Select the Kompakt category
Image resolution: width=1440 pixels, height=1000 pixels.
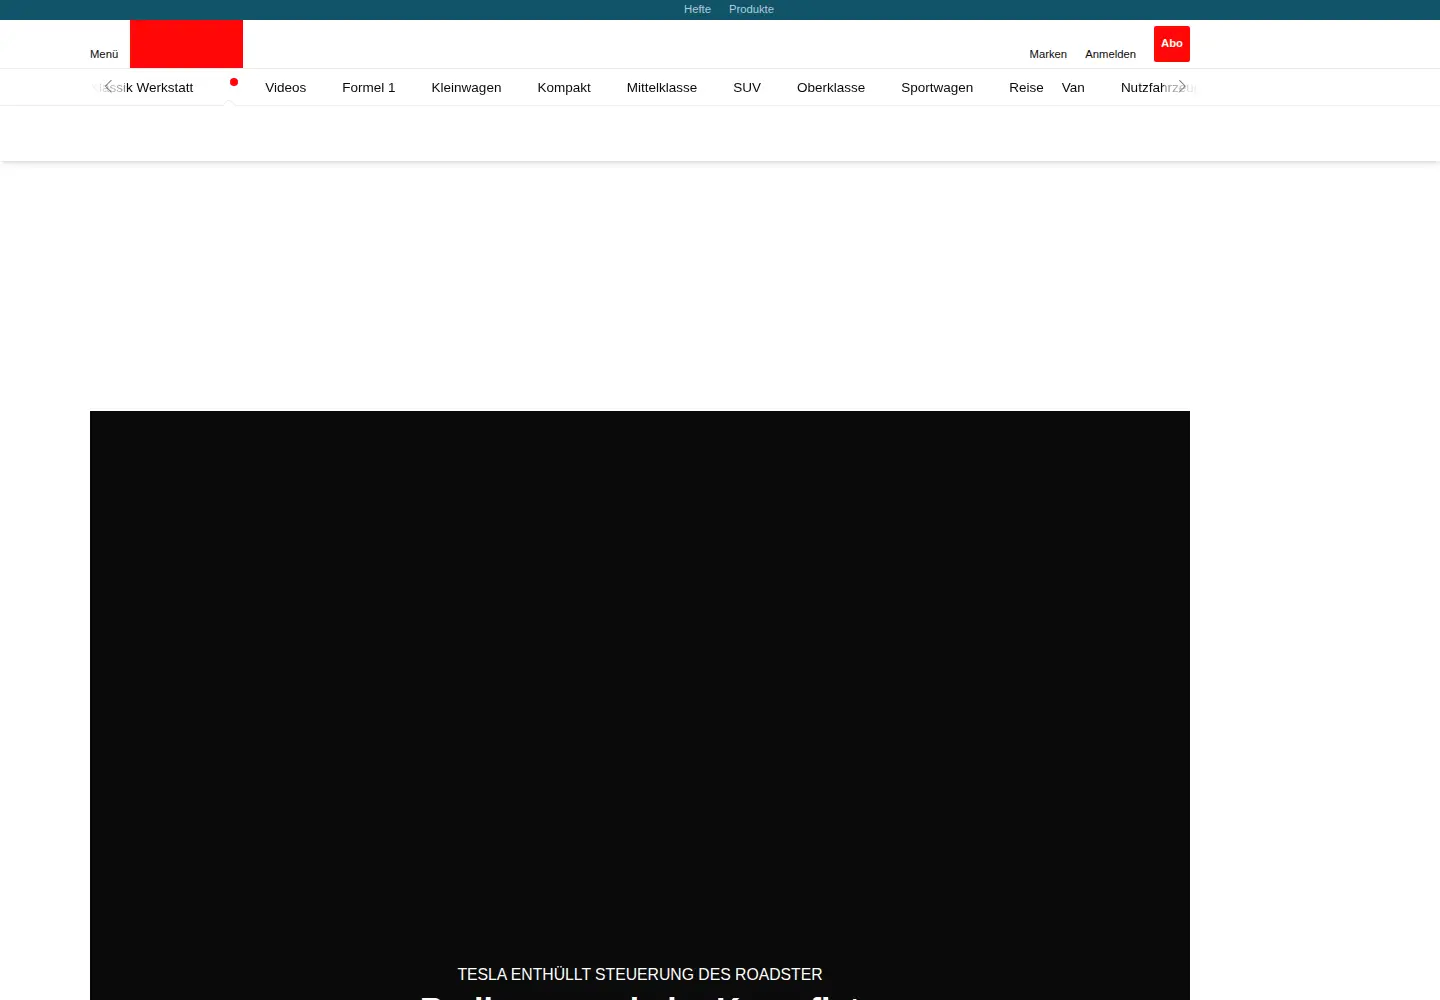(564, 88)
